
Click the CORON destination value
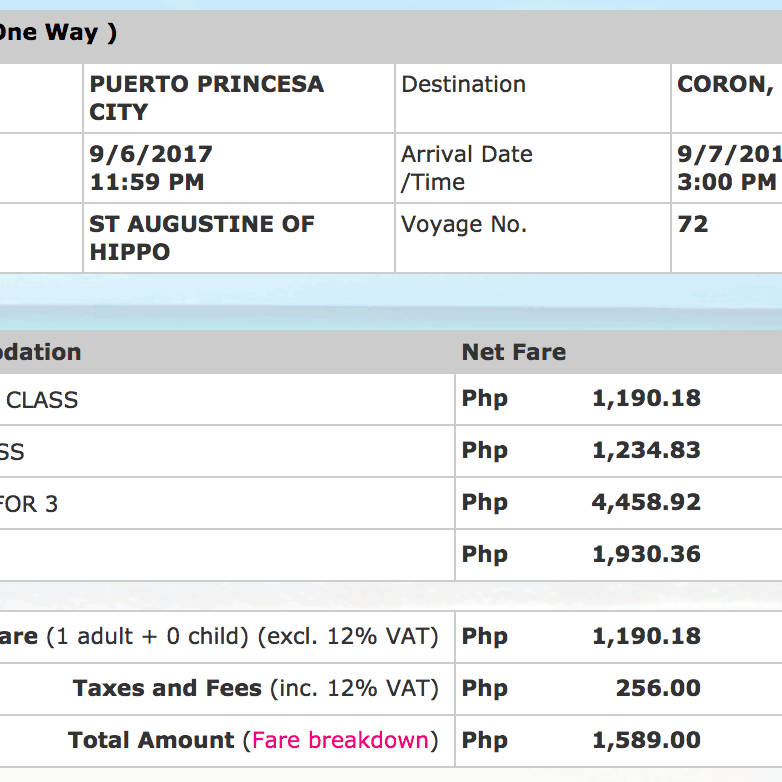click(x=725, y=85)
